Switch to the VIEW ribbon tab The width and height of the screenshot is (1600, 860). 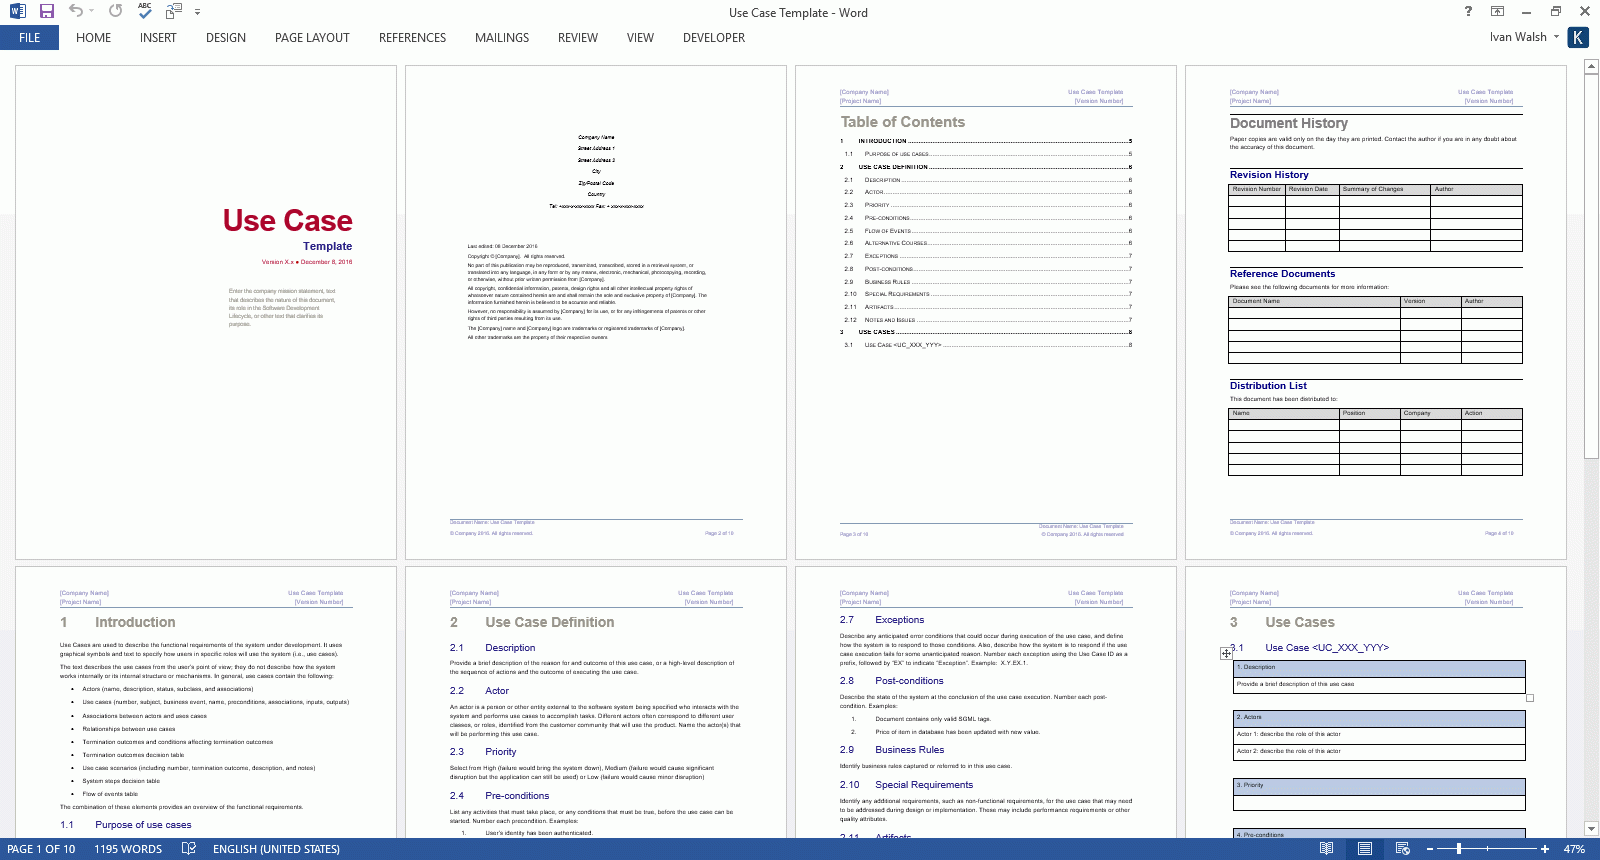pyautogui.click(x=640, y=38)
